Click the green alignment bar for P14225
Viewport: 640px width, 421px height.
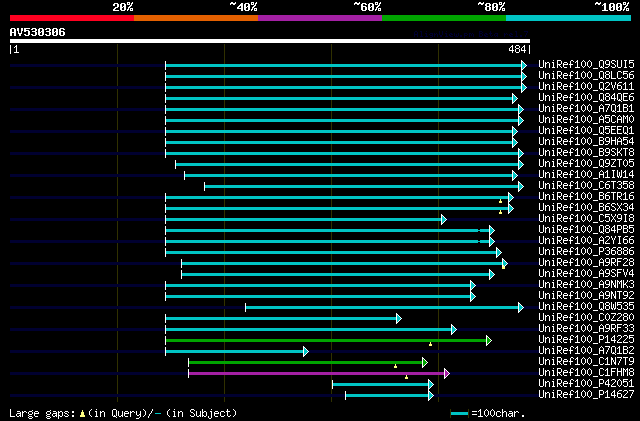[326, 340]
